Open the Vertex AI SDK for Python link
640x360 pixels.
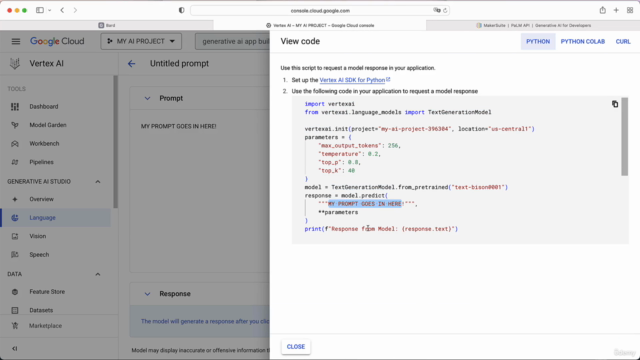pos(352,80)
